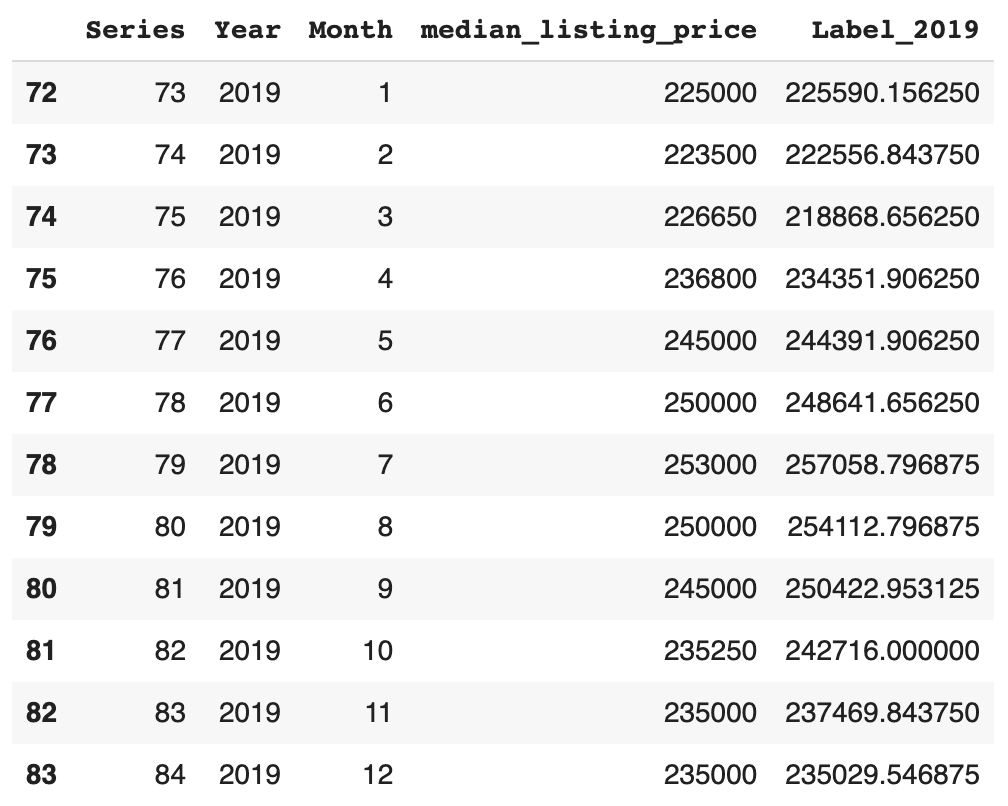Screen dimensions: 1008x806
Task: Click the median_listing_price column header
Action: [x=588, y=30]
